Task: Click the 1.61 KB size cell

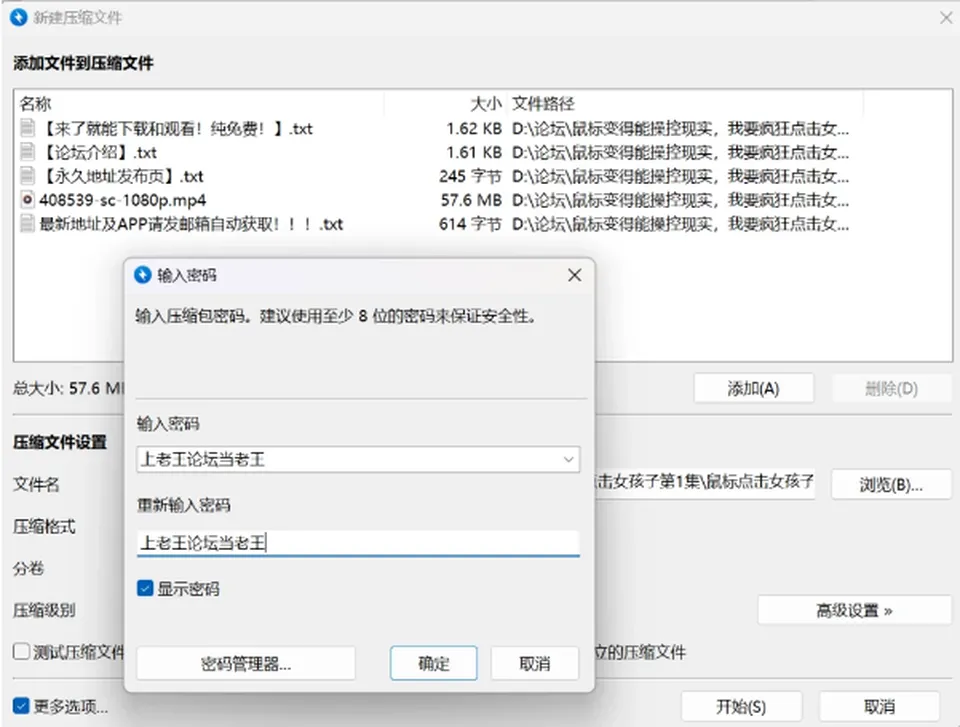Action: coord(474,152)
